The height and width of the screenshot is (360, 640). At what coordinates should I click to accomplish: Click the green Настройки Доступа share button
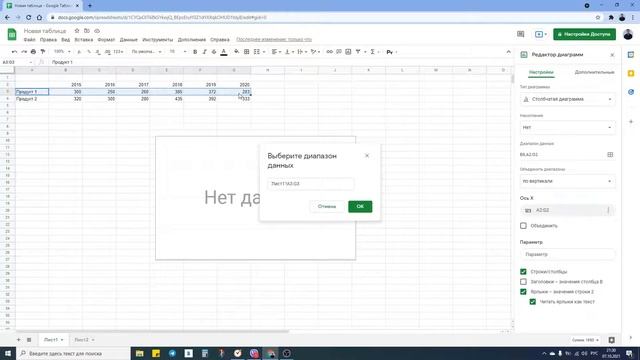(584, 34)
